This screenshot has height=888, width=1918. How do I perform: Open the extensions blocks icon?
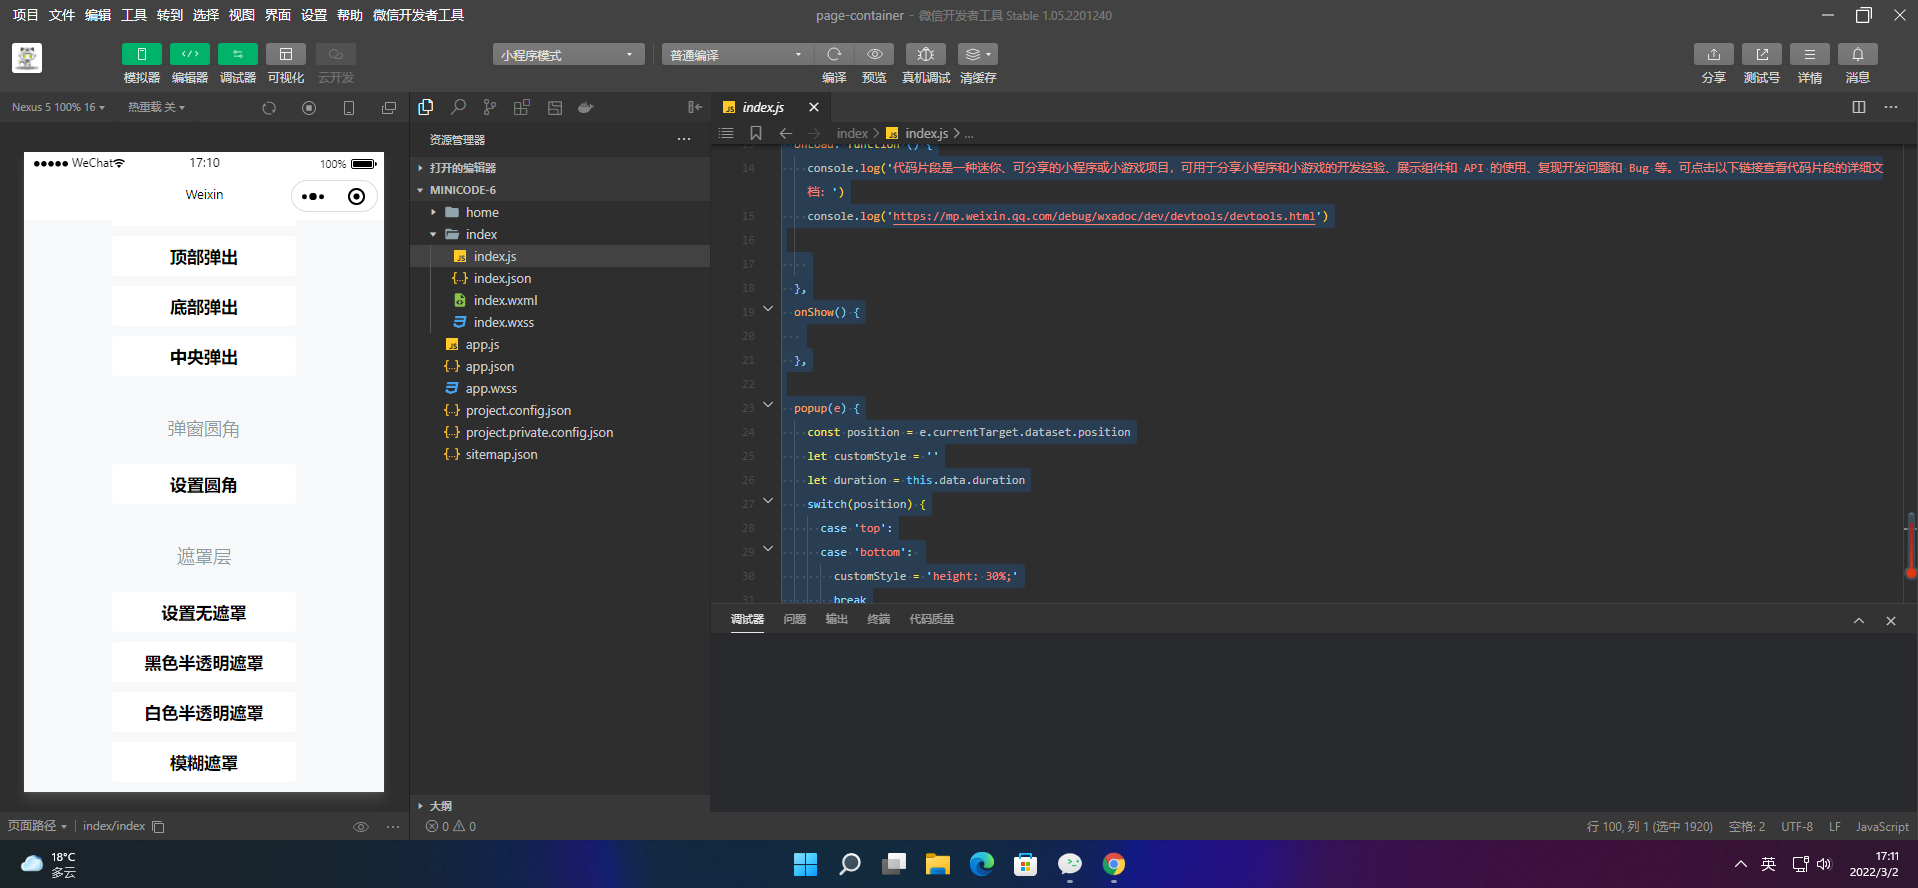pos(522,107)
